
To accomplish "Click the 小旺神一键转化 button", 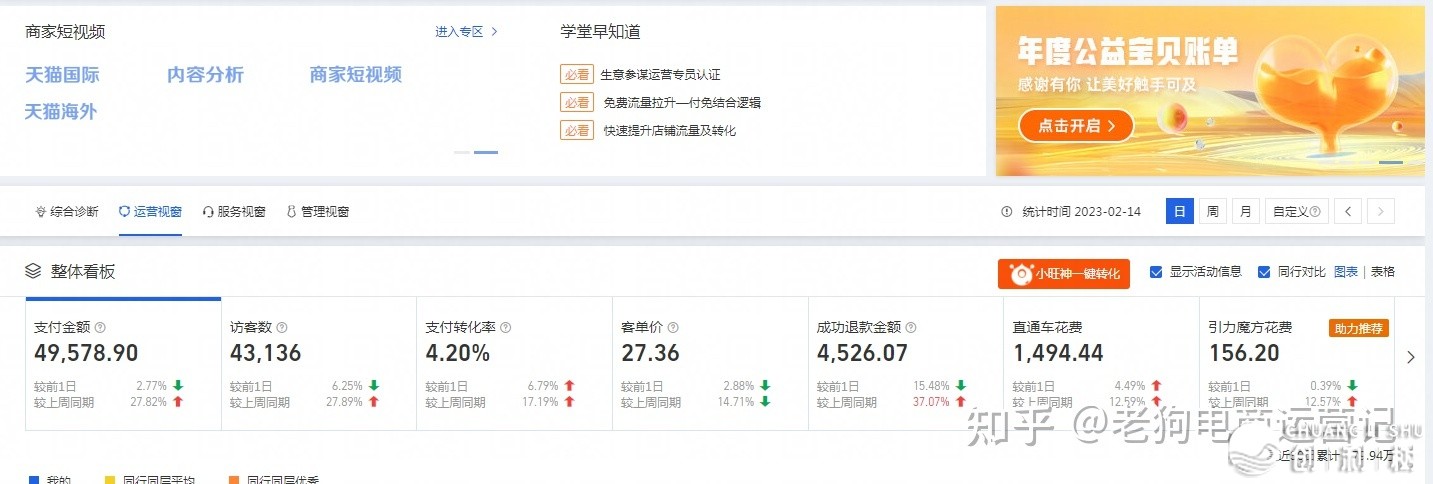I will click(x=1063, y=274).
